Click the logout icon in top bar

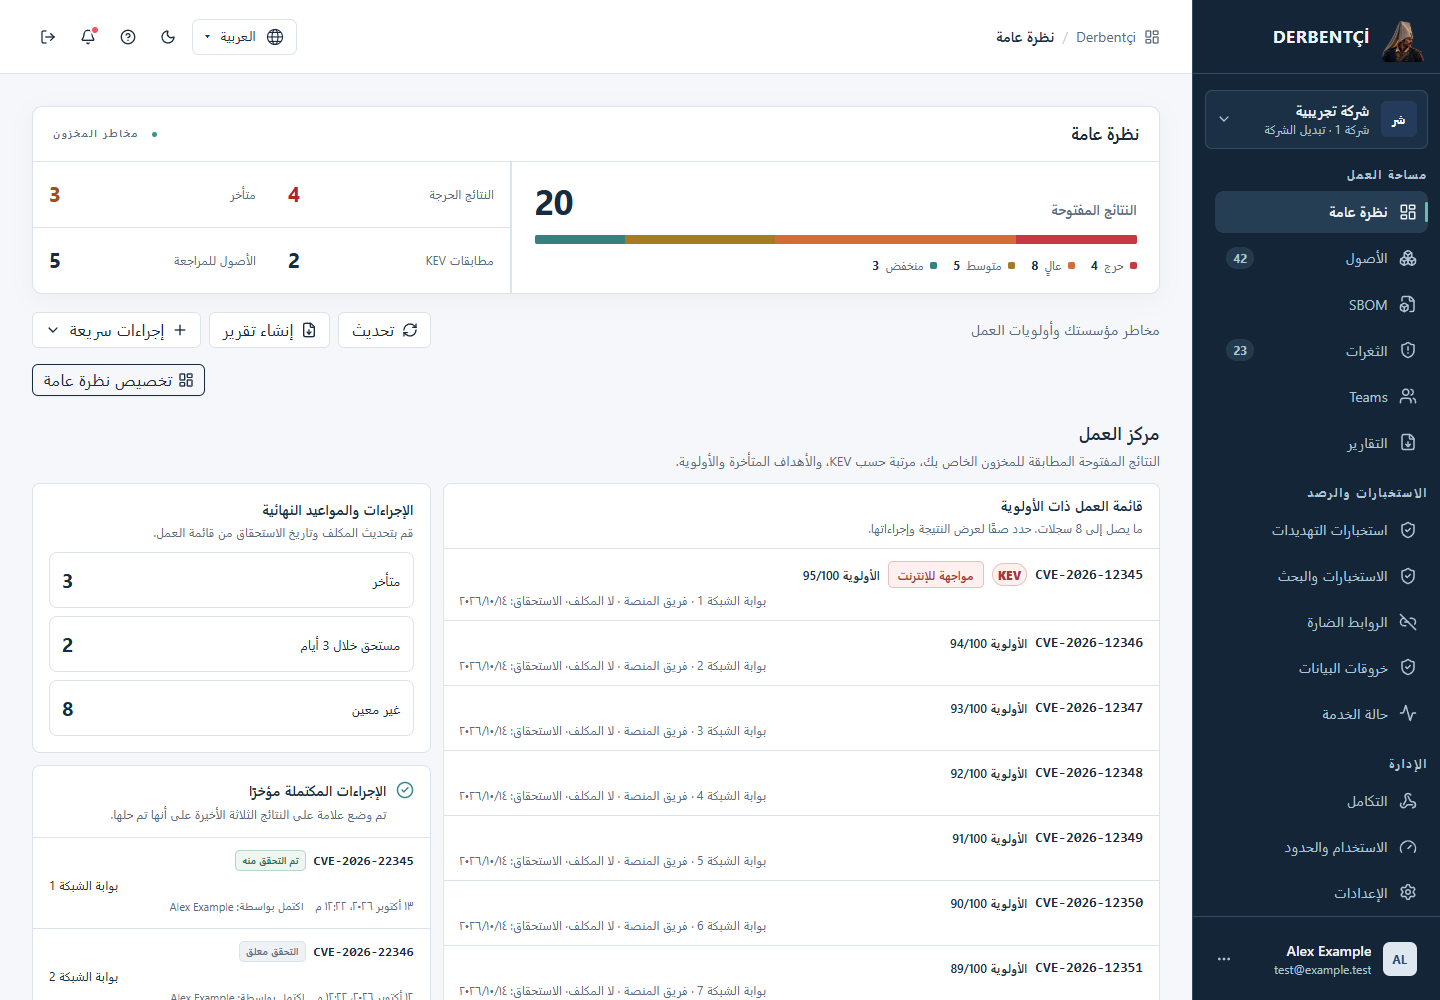48,37
